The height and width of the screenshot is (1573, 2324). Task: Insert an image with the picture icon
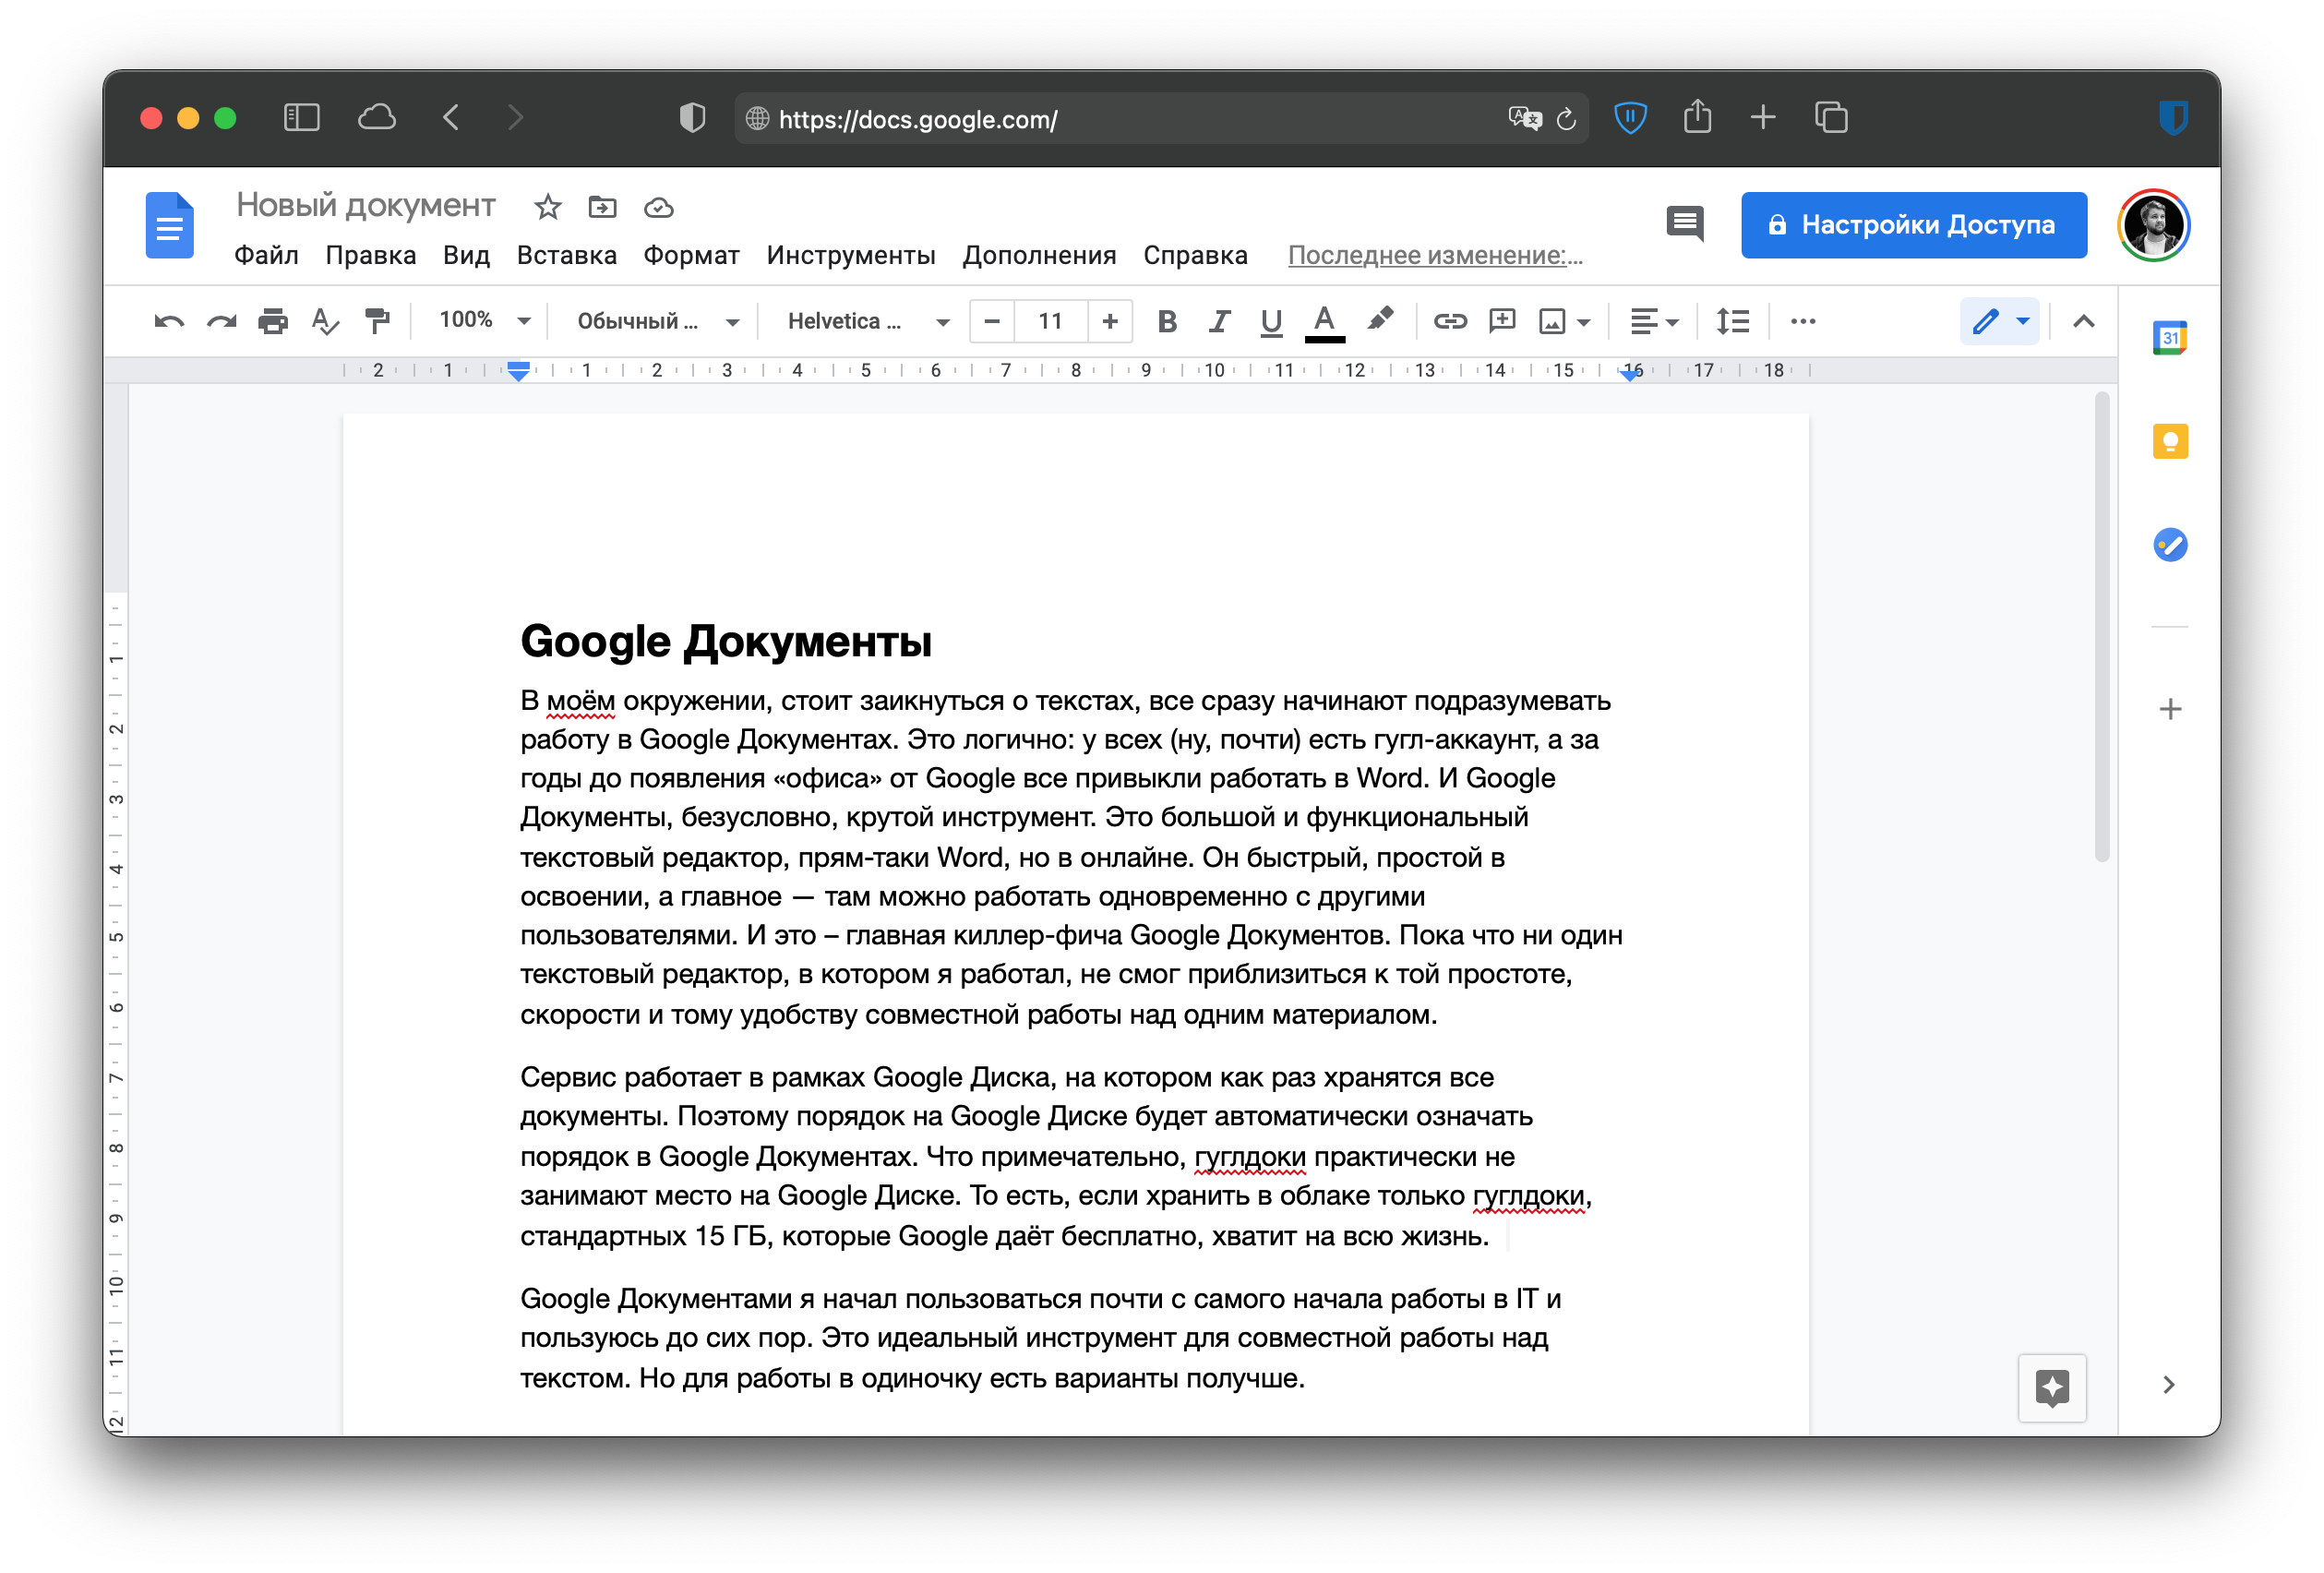[1552, 321]
